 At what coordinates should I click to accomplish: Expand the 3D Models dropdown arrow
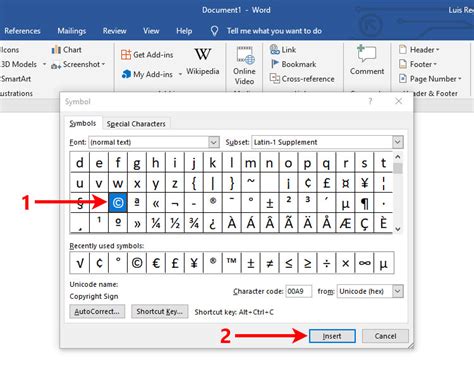pyautogui.click(x=44, y=64)
